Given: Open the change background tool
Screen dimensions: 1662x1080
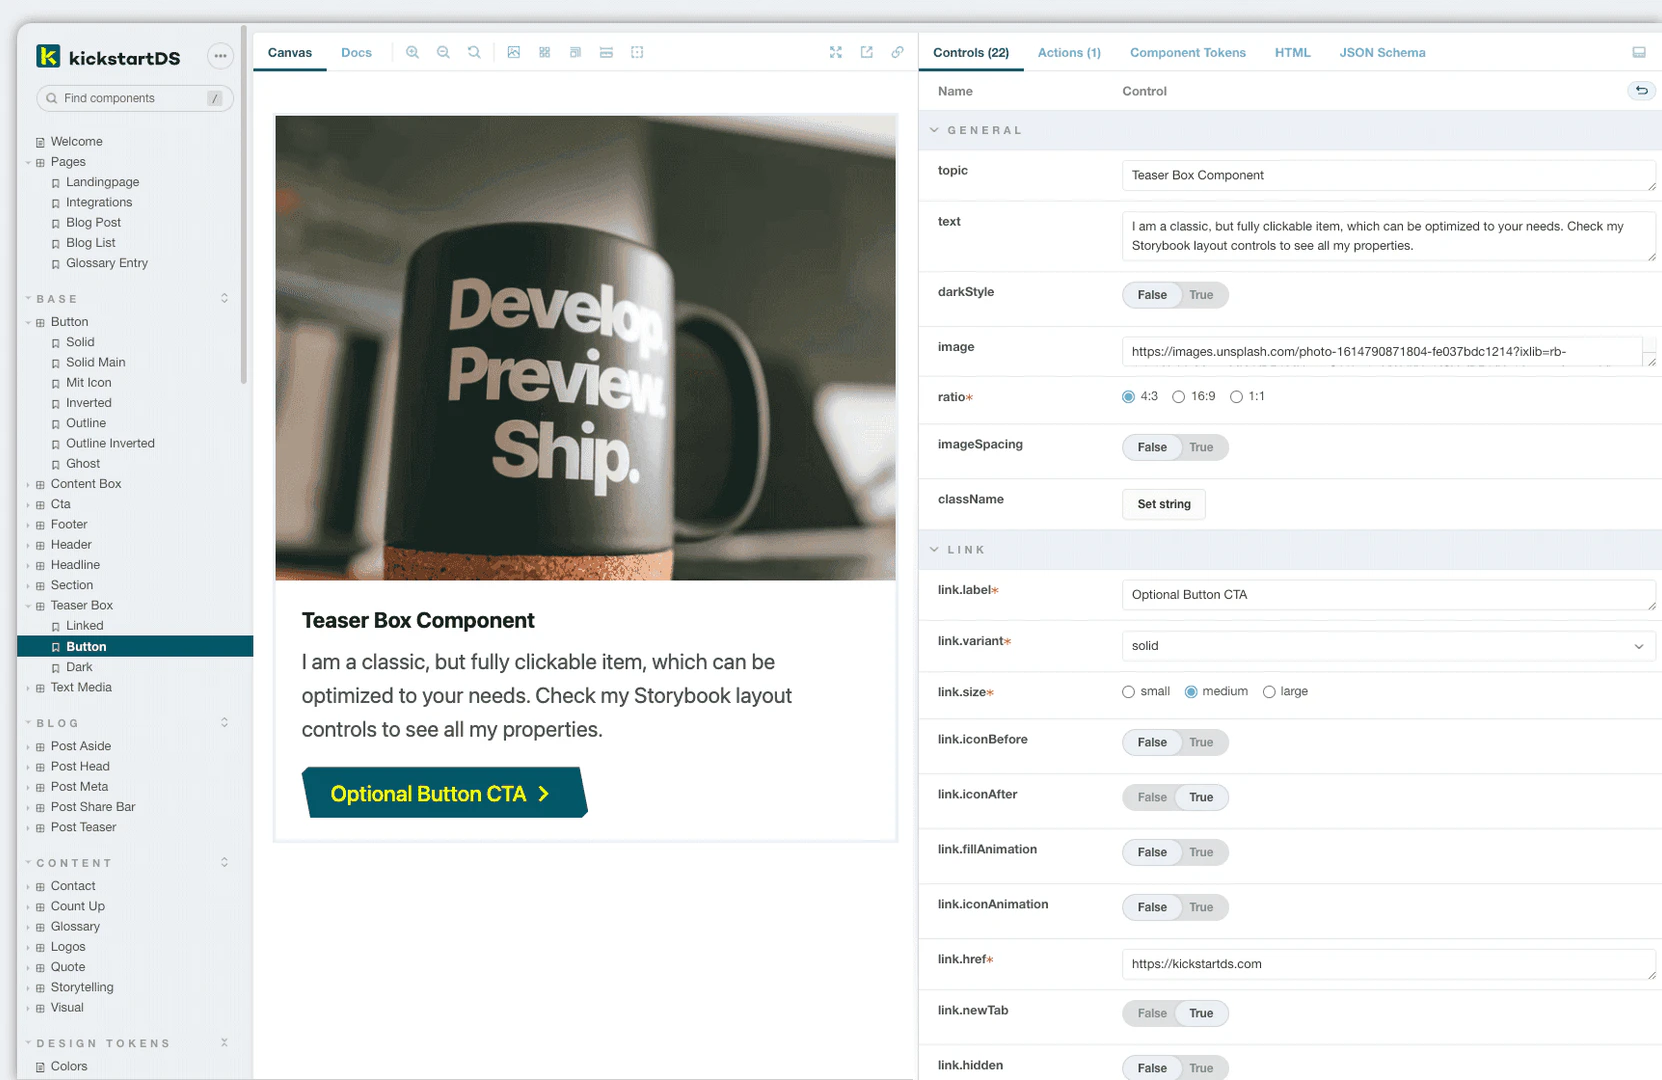Looking at the screenshot, I should pyautogui.click(x=513, y=52).
